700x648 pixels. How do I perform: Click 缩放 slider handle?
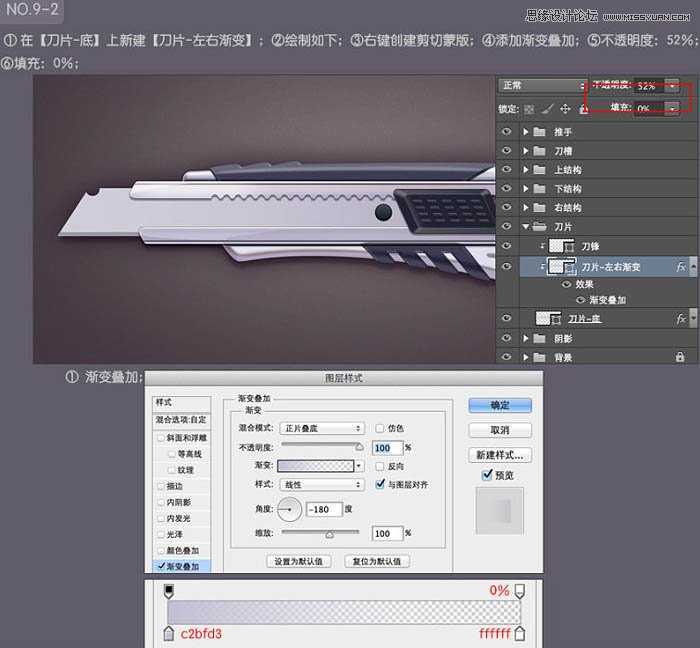[329, 534]
